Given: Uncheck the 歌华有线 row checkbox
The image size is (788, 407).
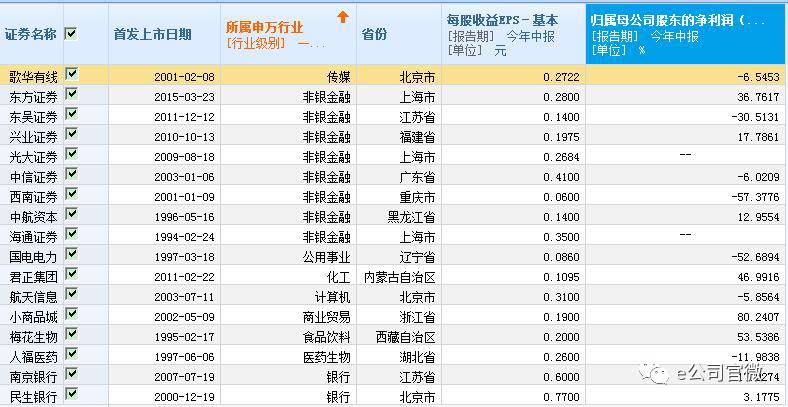Looking at the screenshot, I should tap(71, 74).
